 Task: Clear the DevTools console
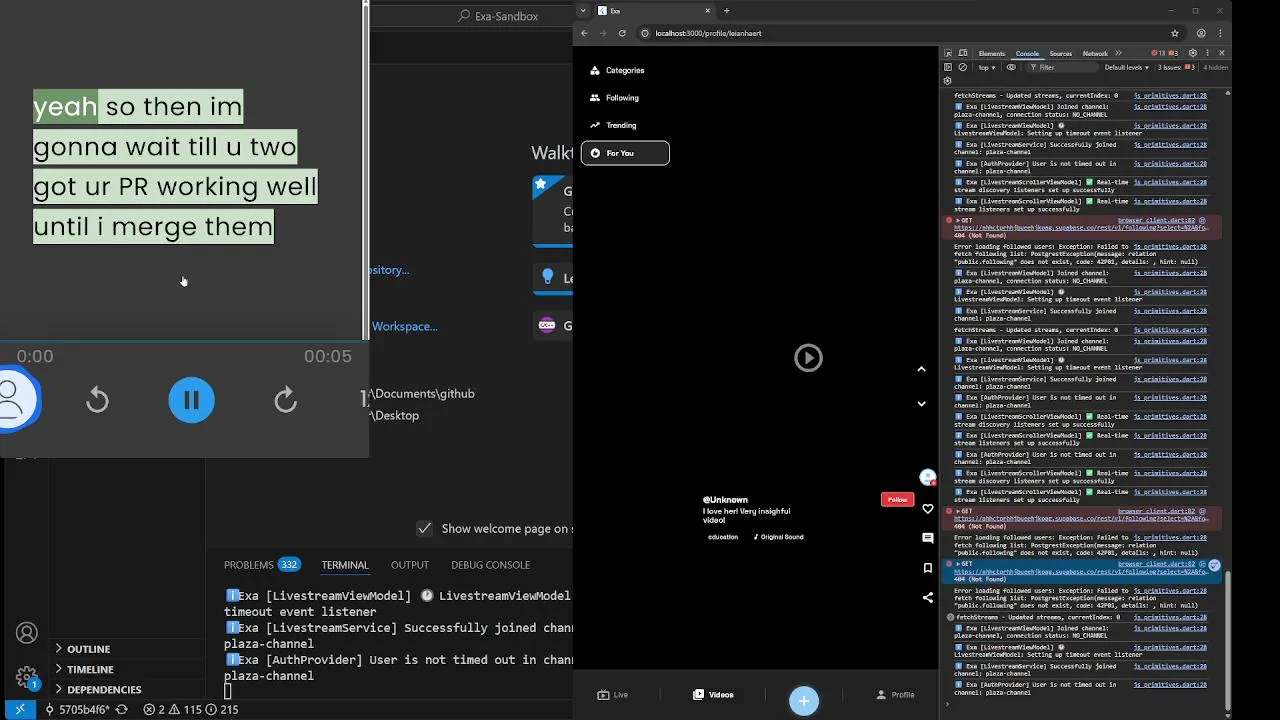962,67
